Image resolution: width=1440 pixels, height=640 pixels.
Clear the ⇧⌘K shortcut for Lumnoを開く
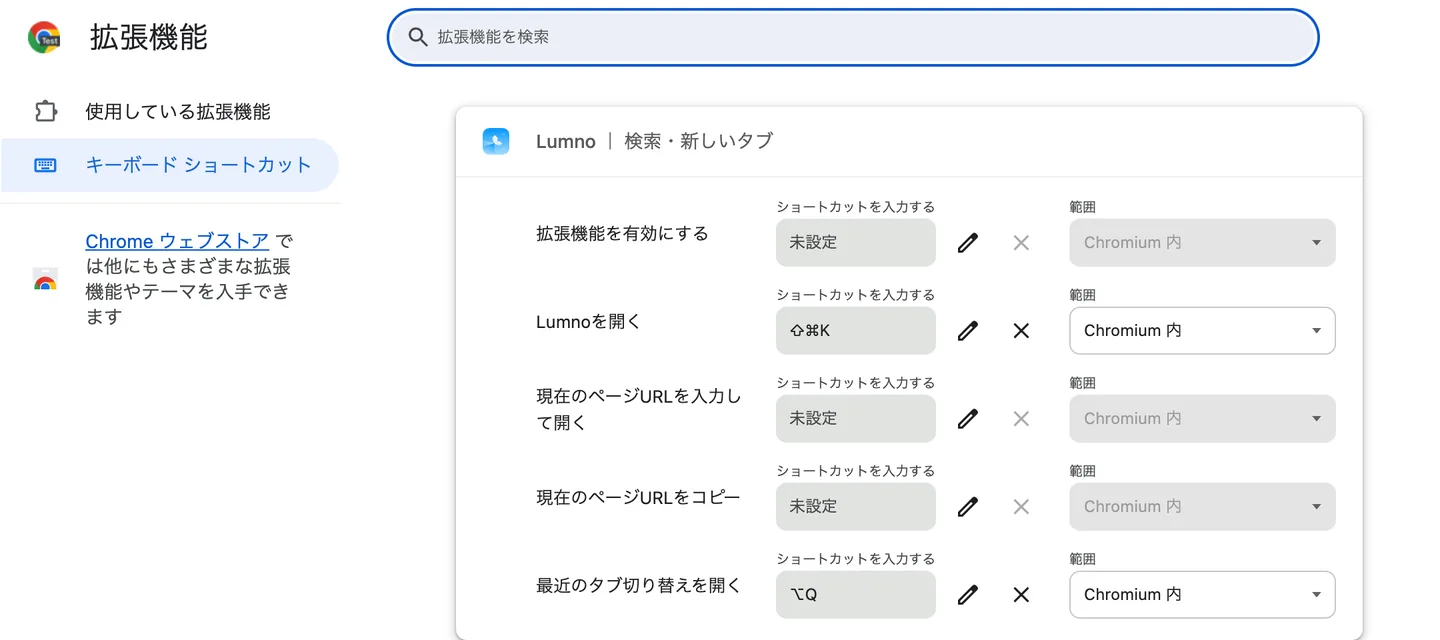pyautogui.click(x=1021, y=331)
